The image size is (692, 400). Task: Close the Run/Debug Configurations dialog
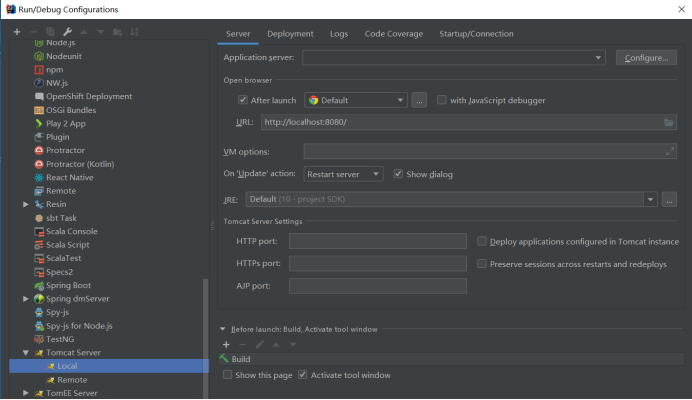681,9
